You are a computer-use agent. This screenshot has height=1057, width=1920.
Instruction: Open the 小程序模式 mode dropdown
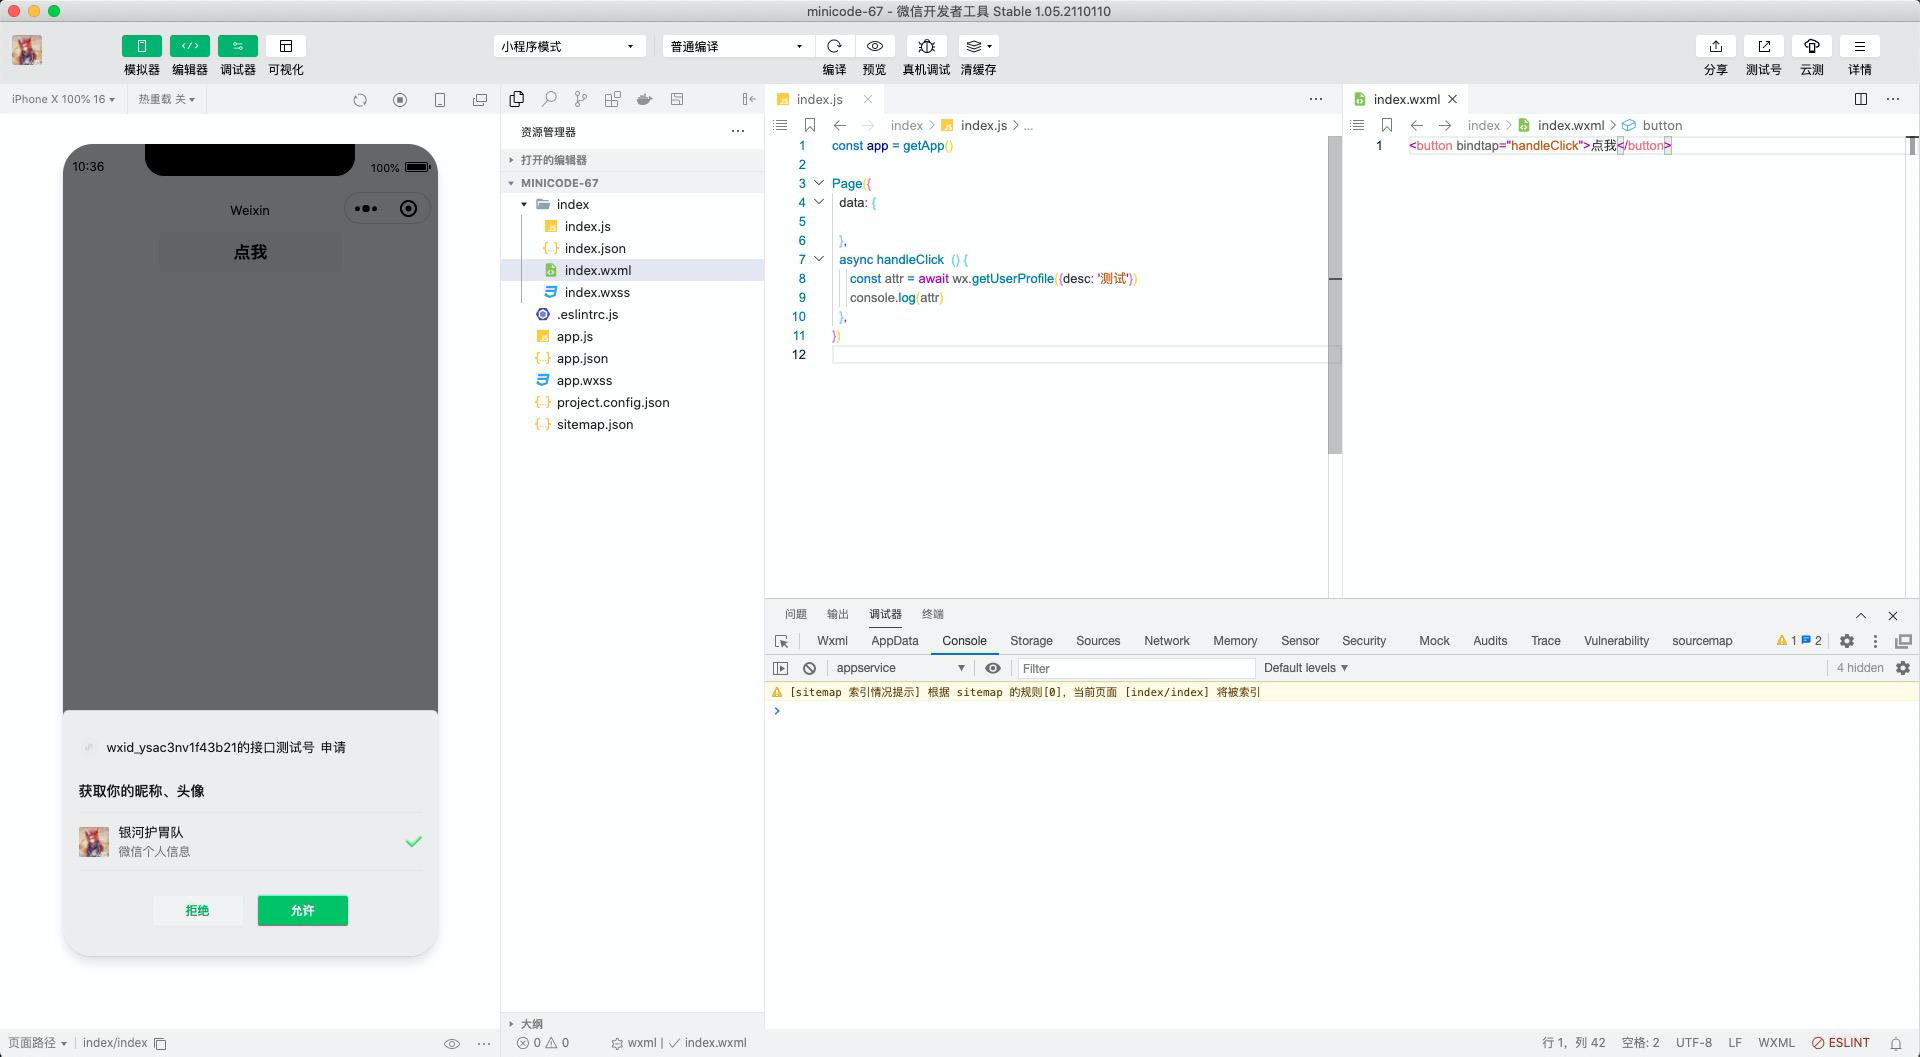(x=568, y=46)
